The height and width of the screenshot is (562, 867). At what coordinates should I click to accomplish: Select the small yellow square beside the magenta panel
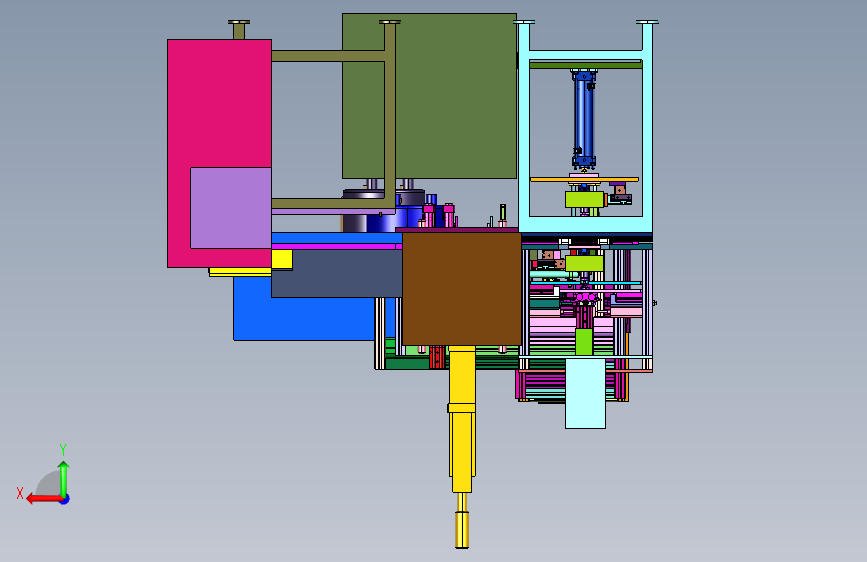tap(282, 259)
